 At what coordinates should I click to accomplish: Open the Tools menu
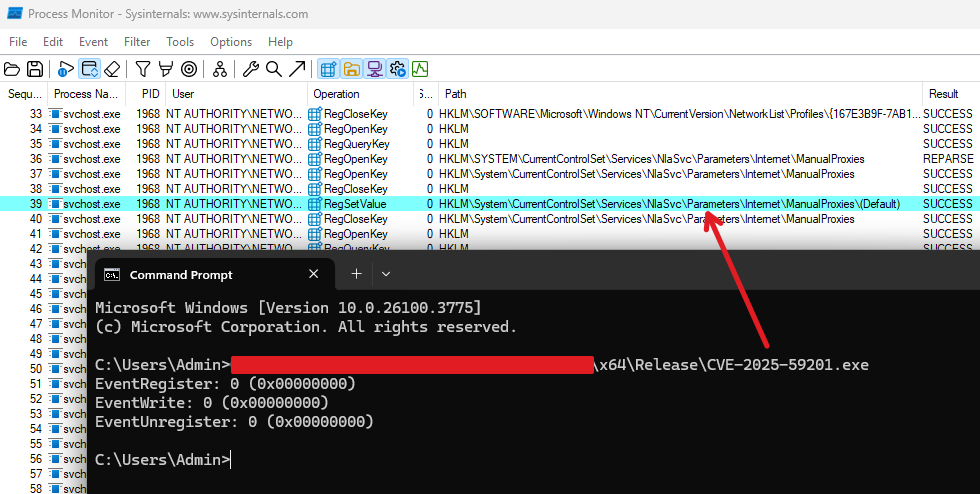(180, 42)
